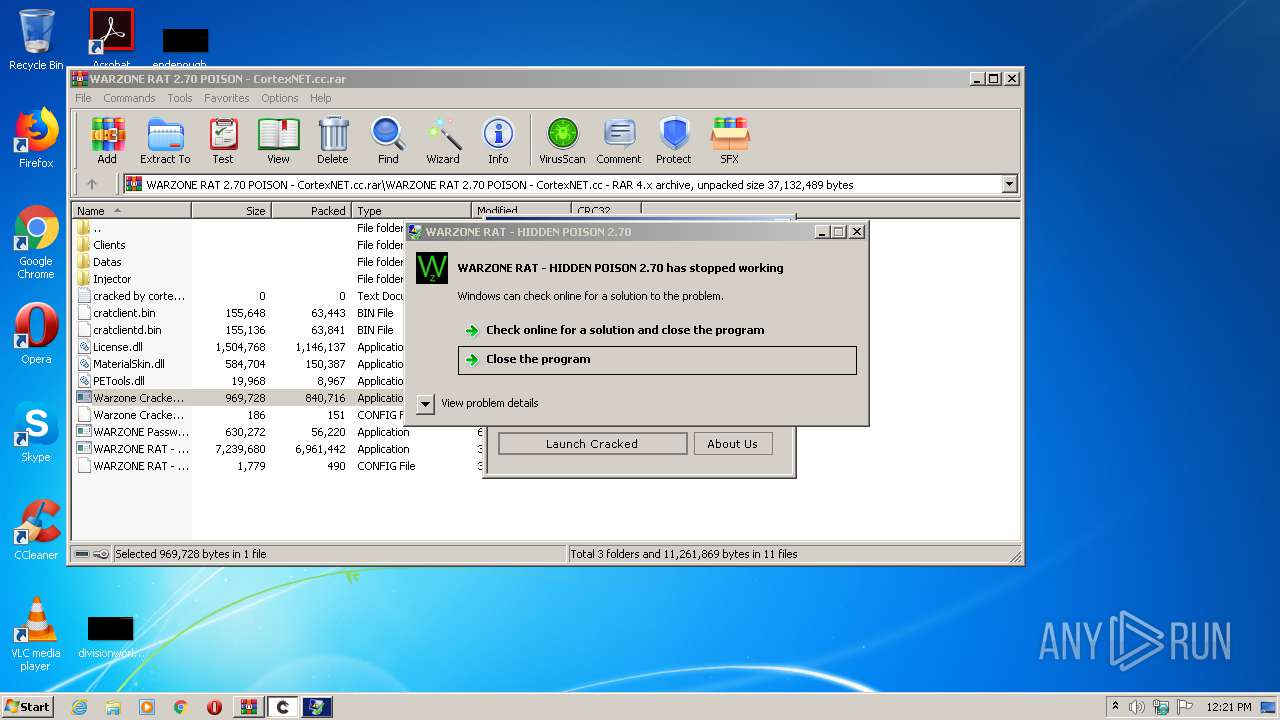Click the Extract To toolbar icon

pyautogui.click(x=165, y=141)
